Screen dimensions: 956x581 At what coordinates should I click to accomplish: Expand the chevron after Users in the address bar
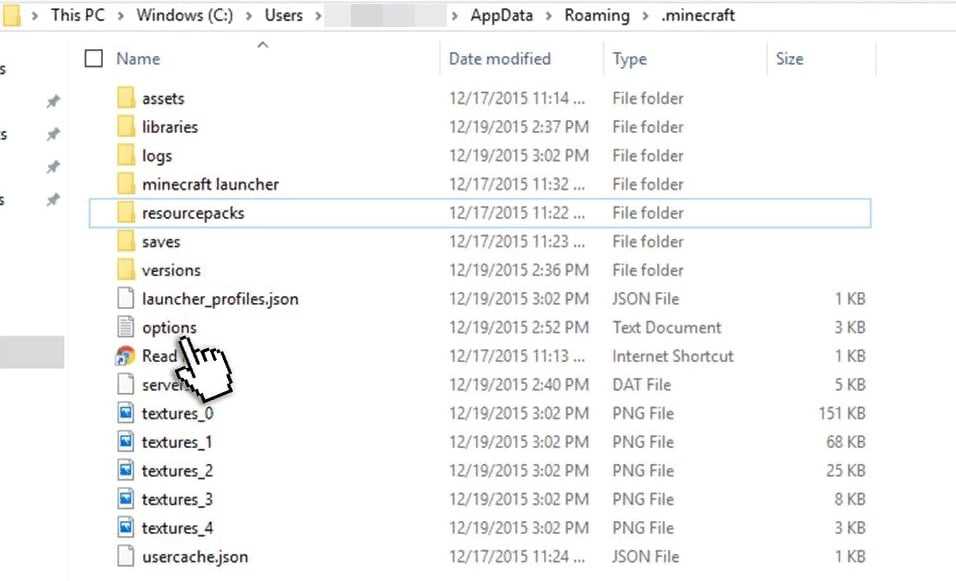click(317, 16)
